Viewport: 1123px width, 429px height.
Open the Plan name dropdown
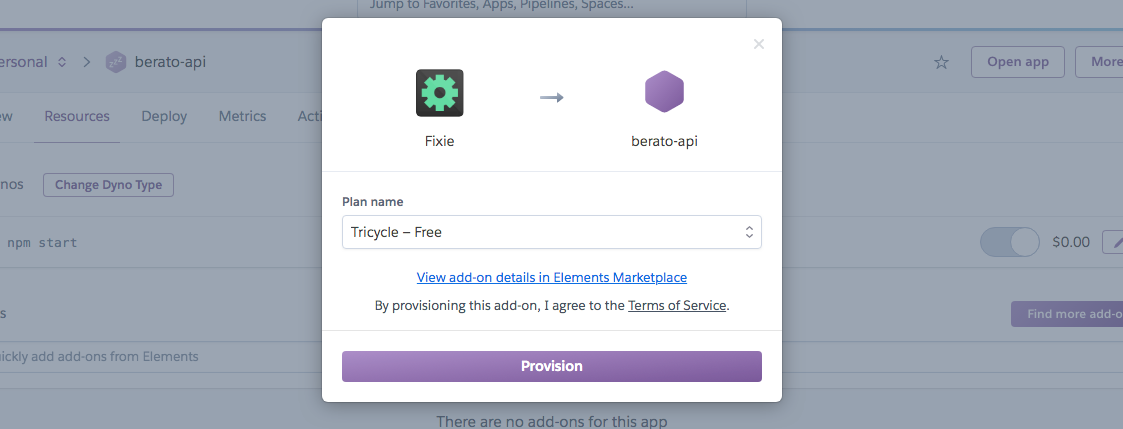tap(552, 232)
